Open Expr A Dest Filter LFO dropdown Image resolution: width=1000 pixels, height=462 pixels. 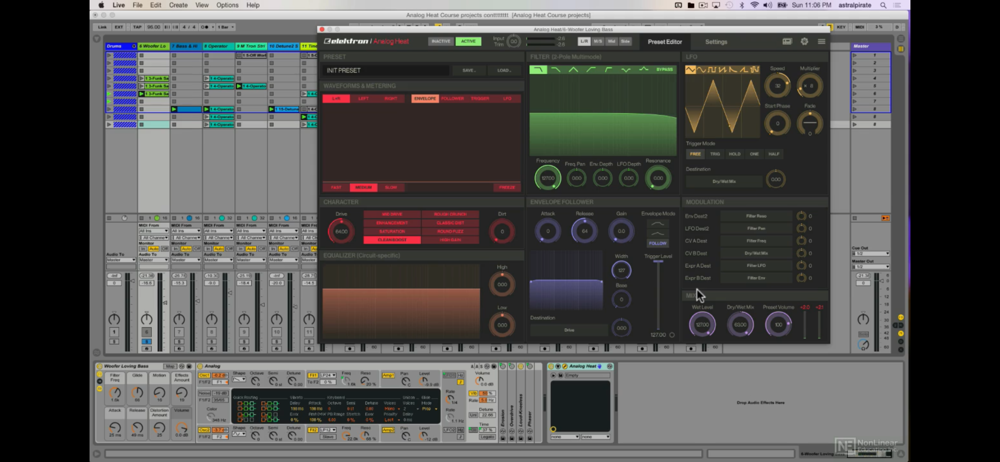(x=756, y=265)
